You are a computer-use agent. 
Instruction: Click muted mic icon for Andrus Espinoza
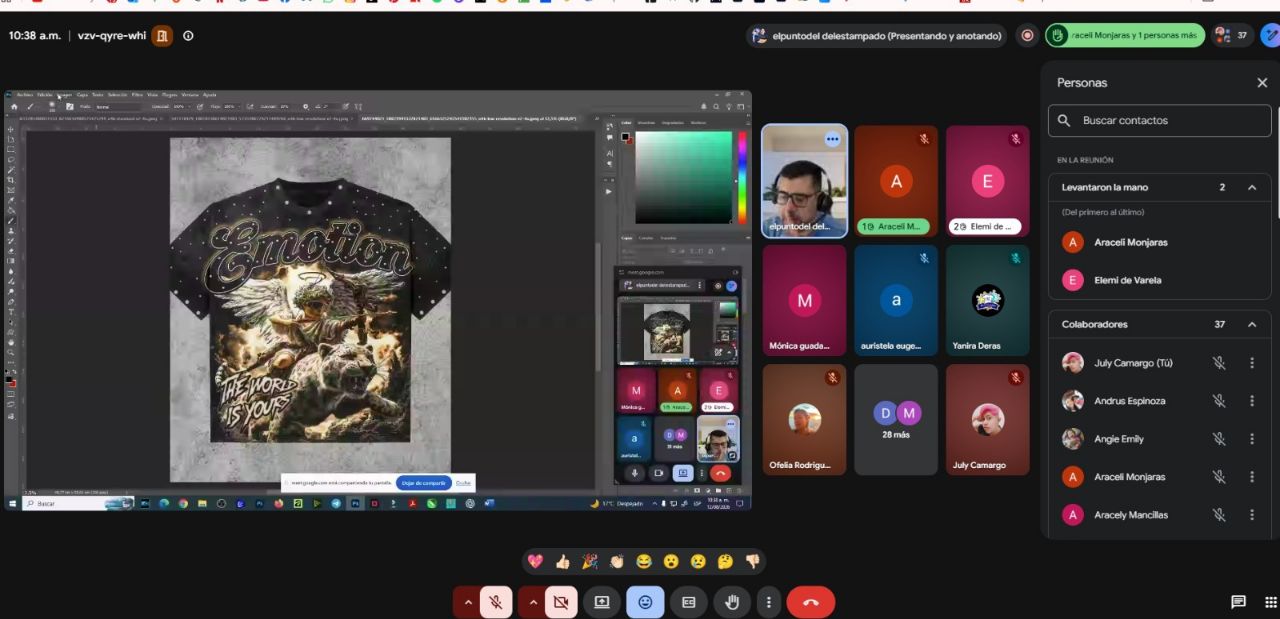tap(1219, 401)
